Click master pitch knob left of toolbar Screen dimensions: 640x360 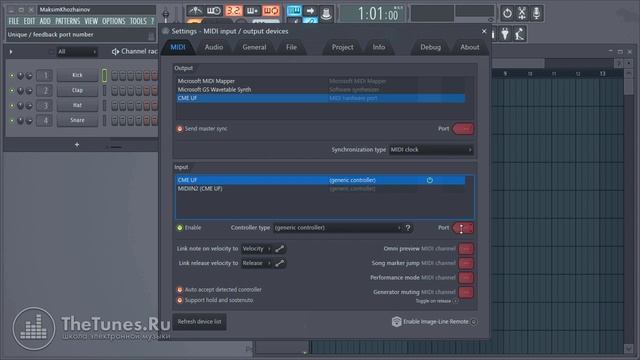coord(166,14)
